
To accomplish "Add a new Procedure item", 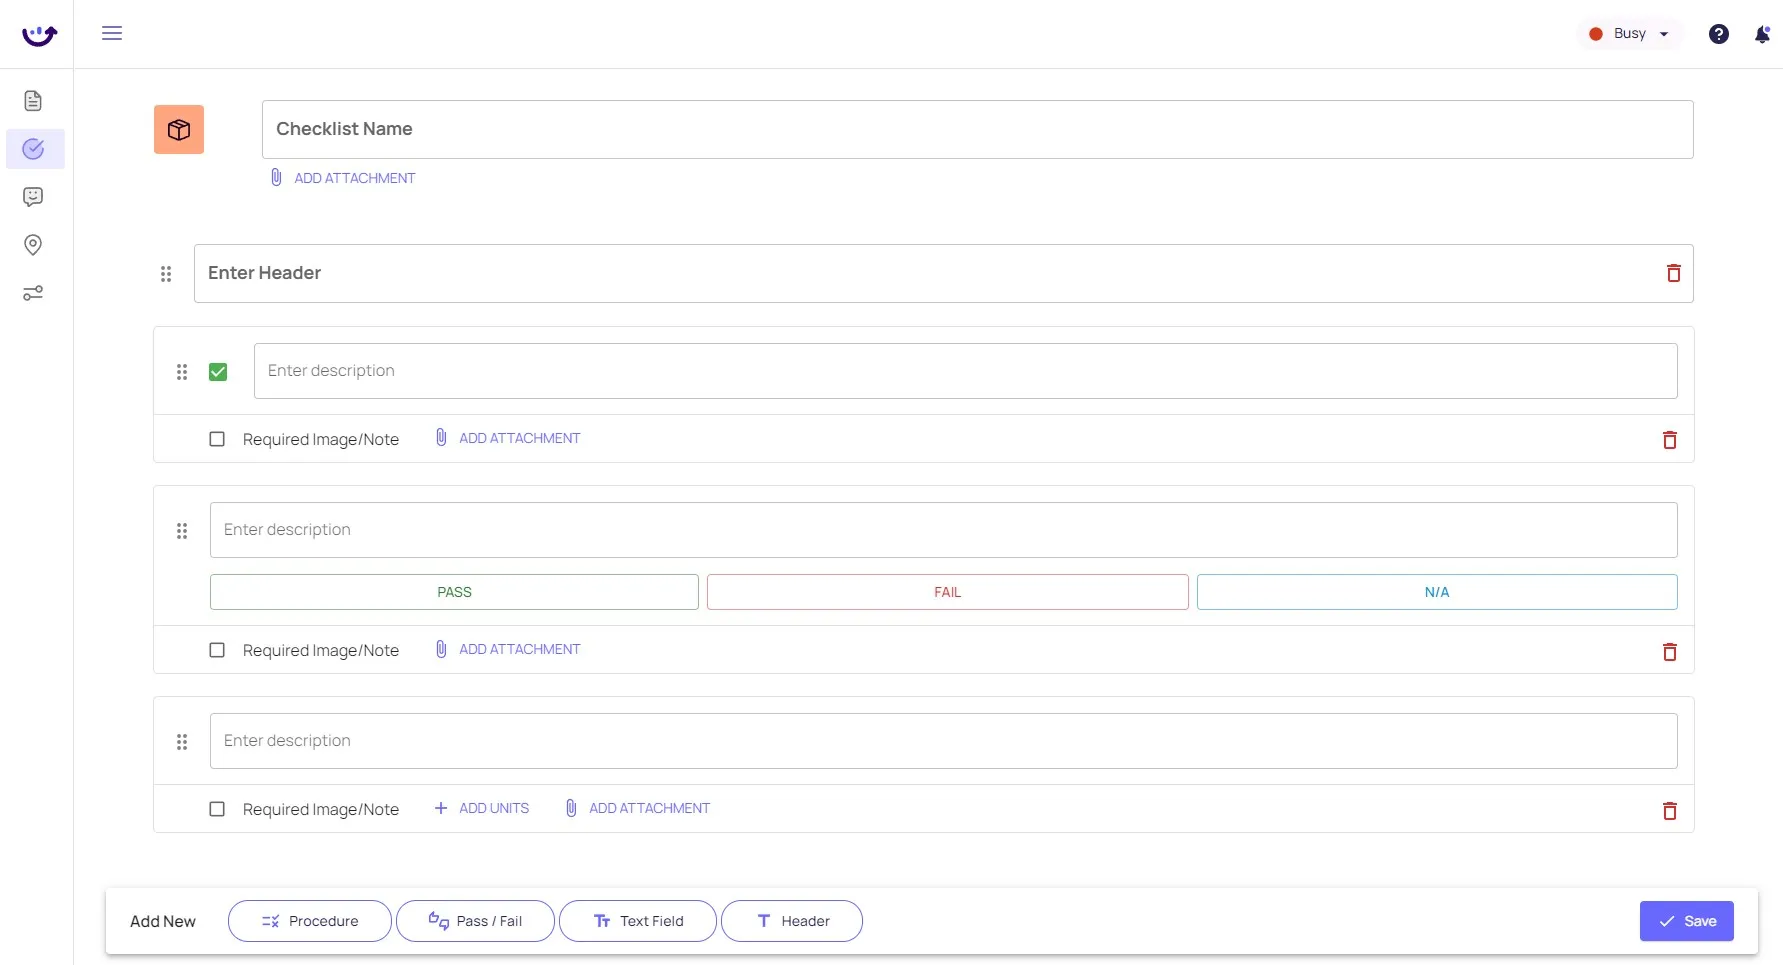I will click(x=310, y=921).
